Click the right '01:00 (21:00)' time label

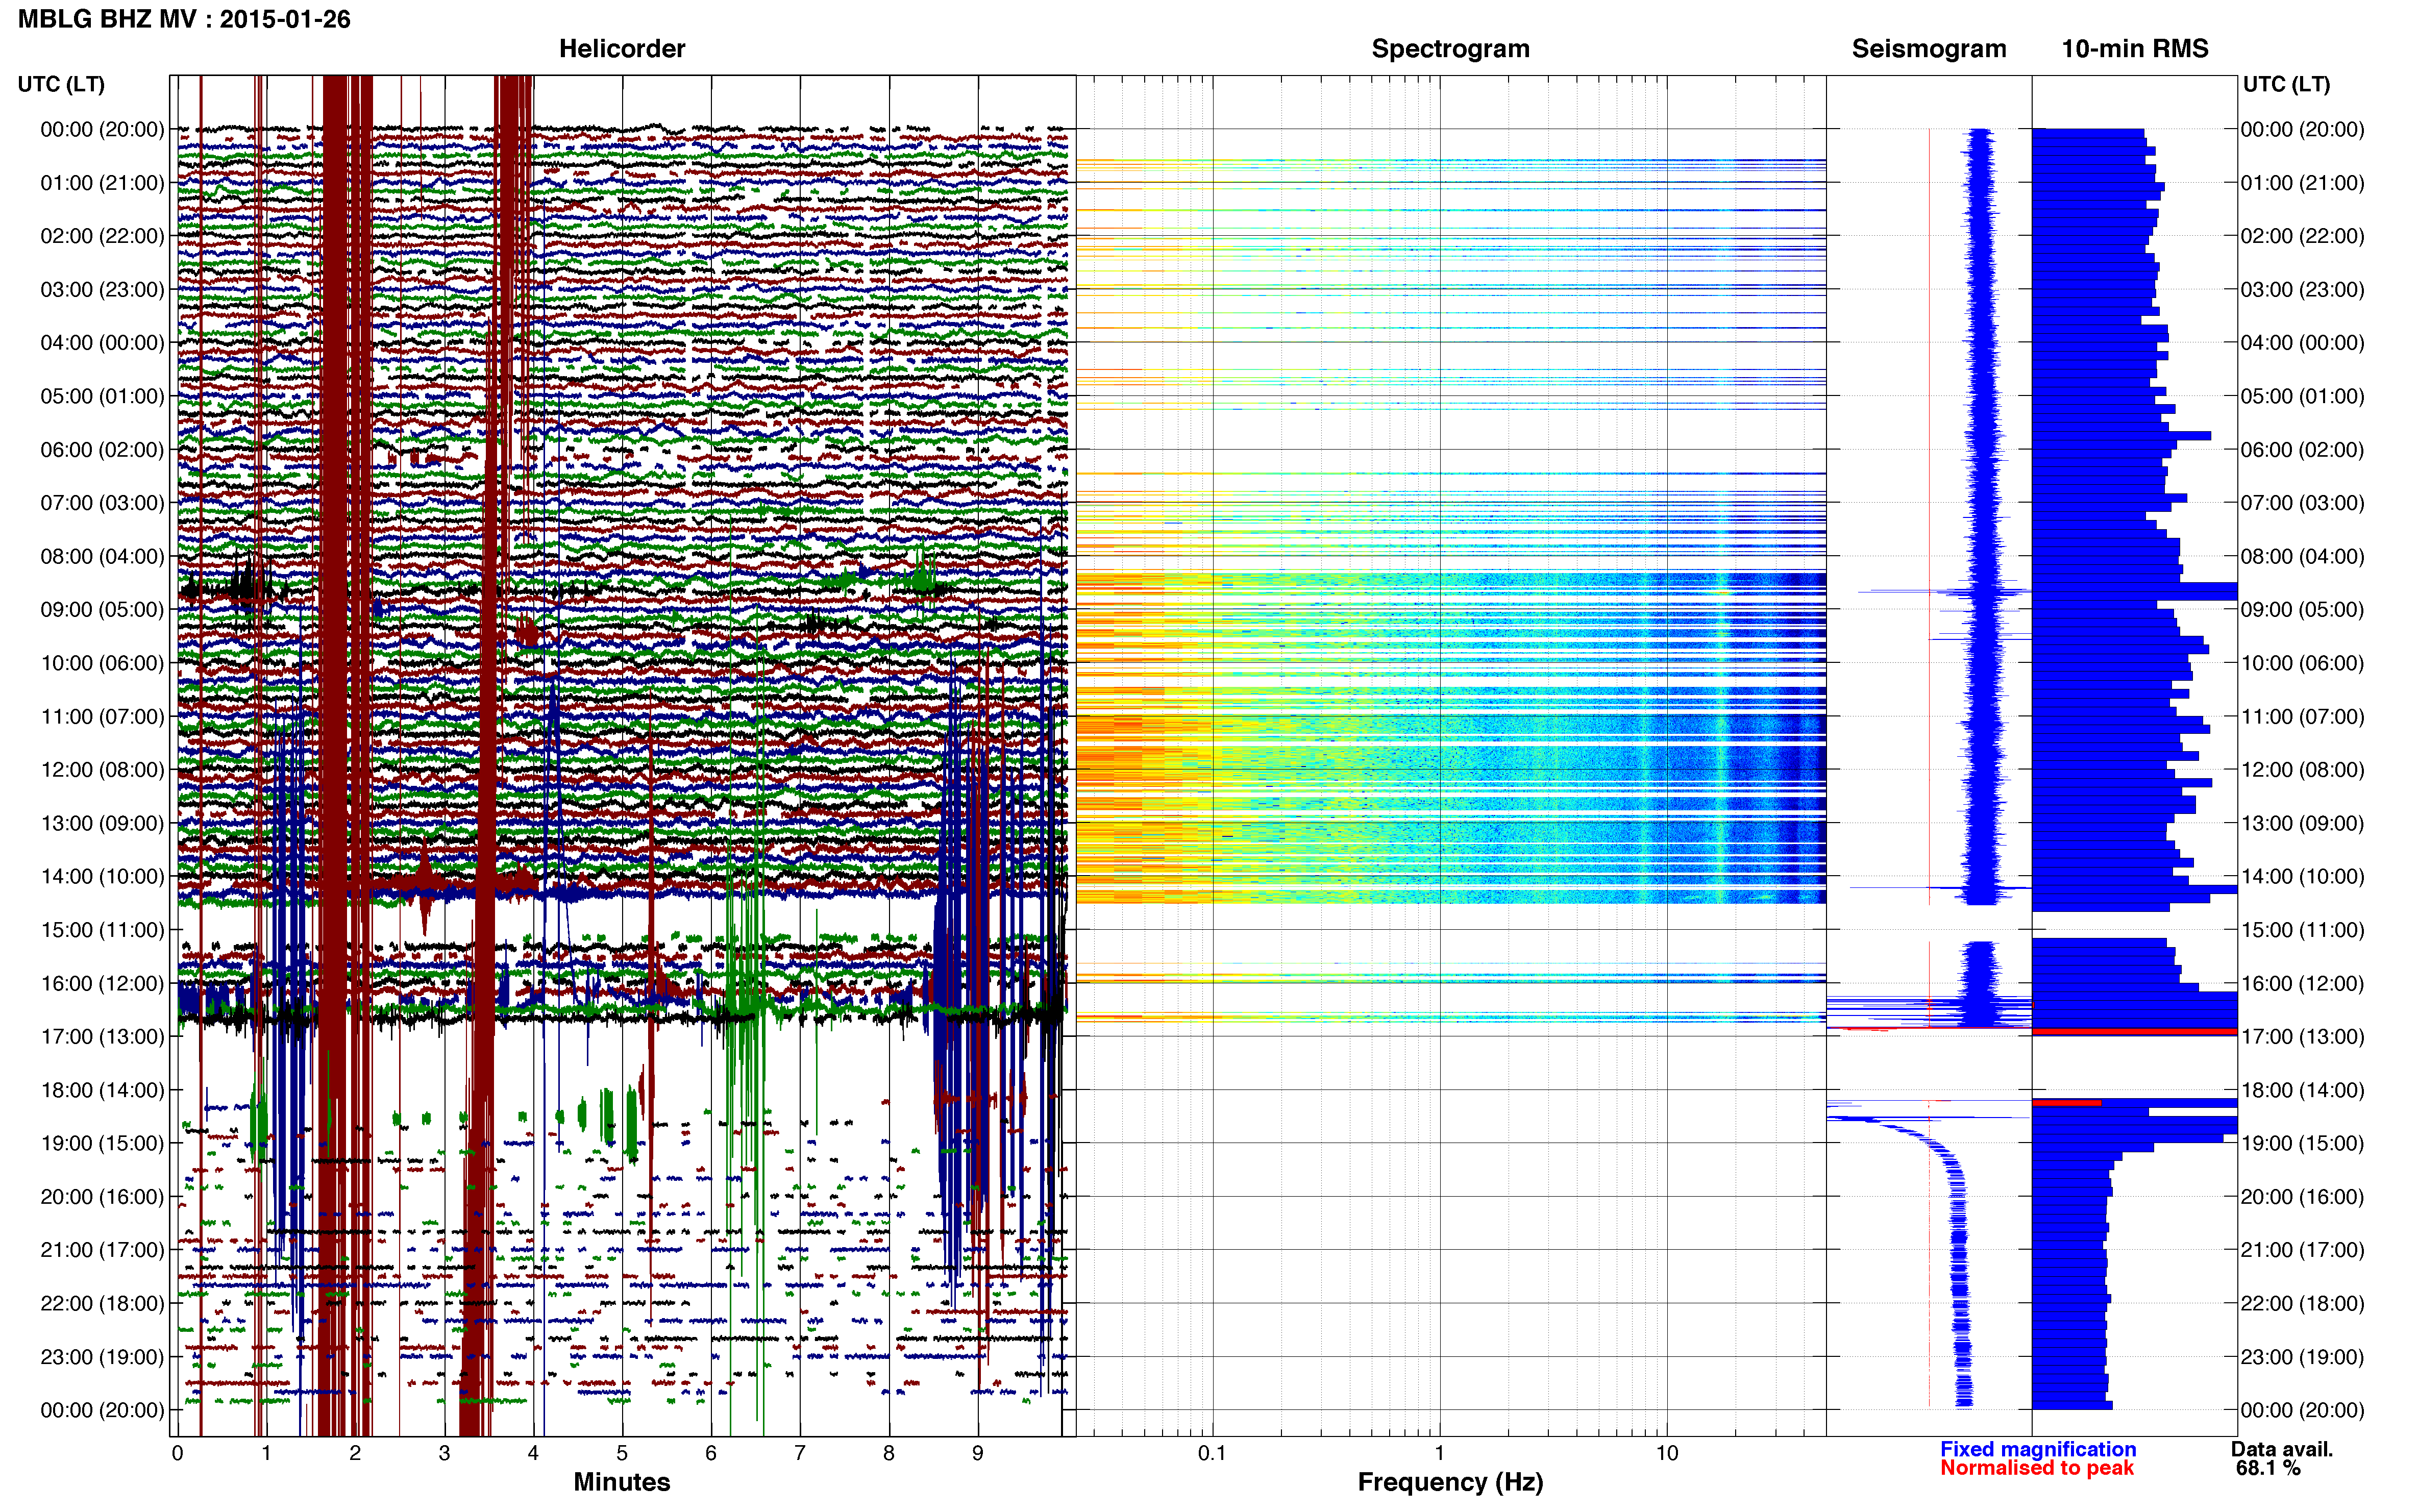point(2302,183)
